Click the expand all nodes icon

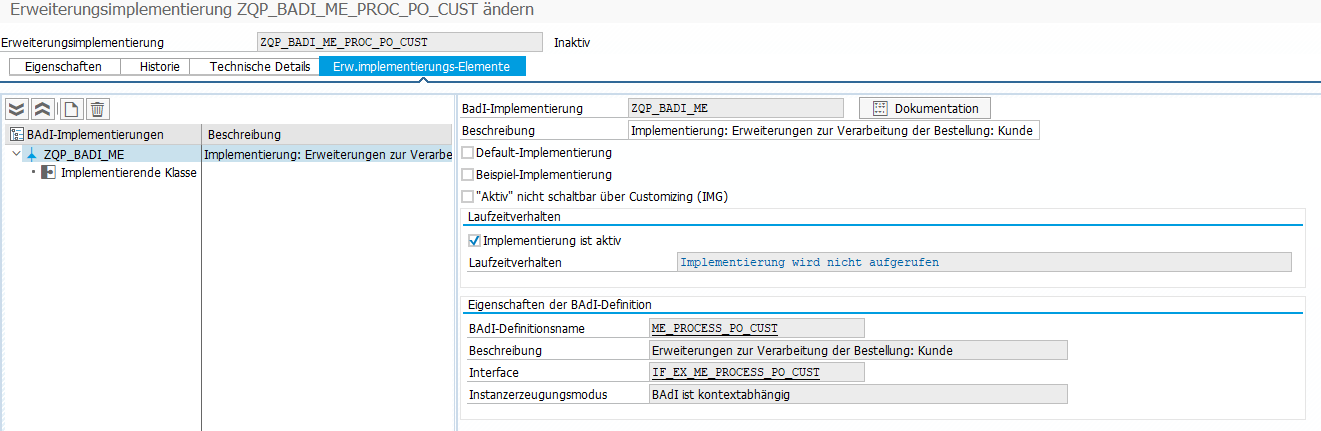(x=16, y=109)
